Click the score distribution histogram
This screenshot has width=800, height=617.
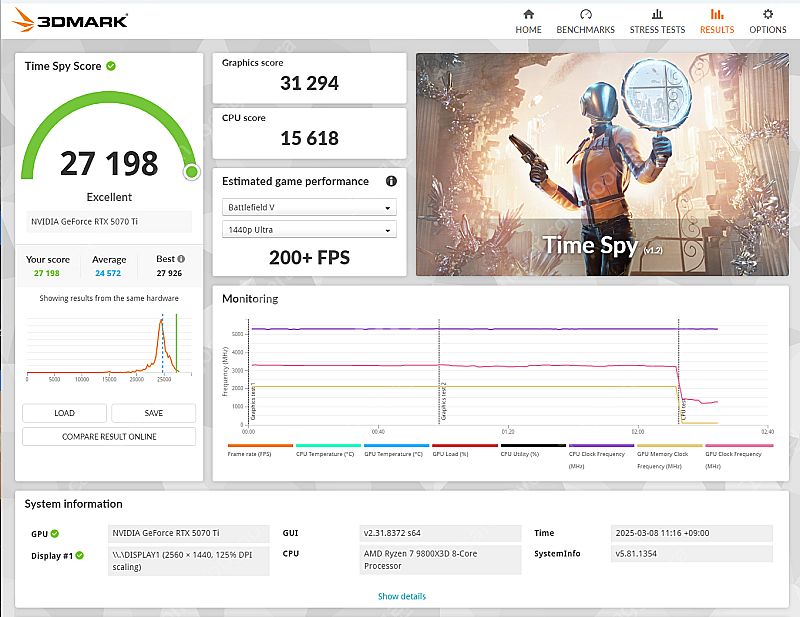pos(109,346)
